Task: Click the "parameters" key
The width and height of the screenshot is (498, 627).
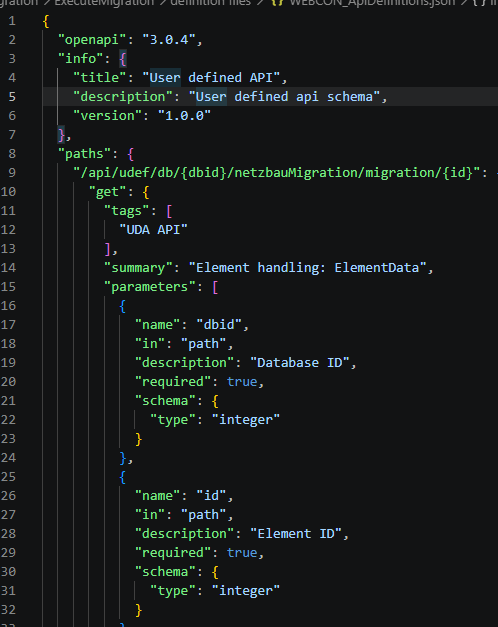Action: [x=150, y=287]
